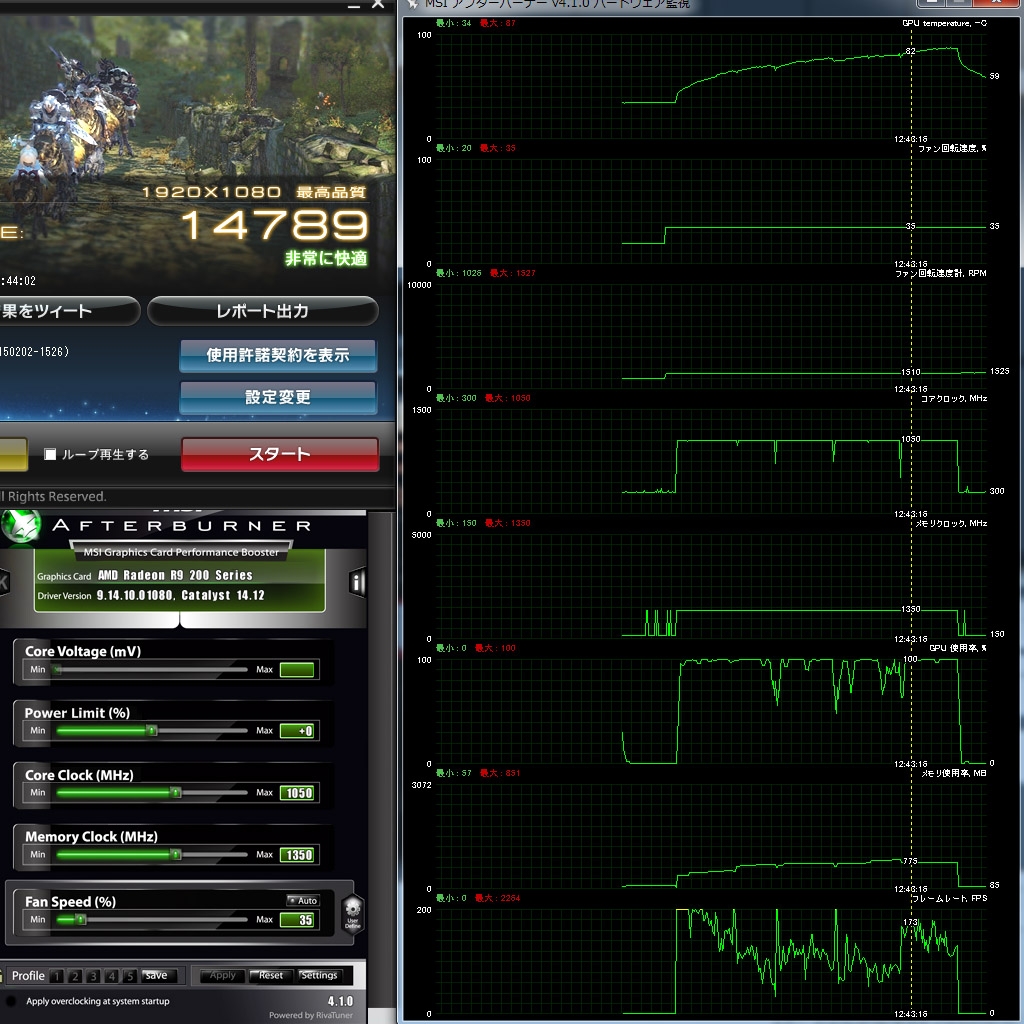Viewport: 1024px width, 1024px height.
Task: Click the Fan Speed slider handle
Action: pos(80,920)
